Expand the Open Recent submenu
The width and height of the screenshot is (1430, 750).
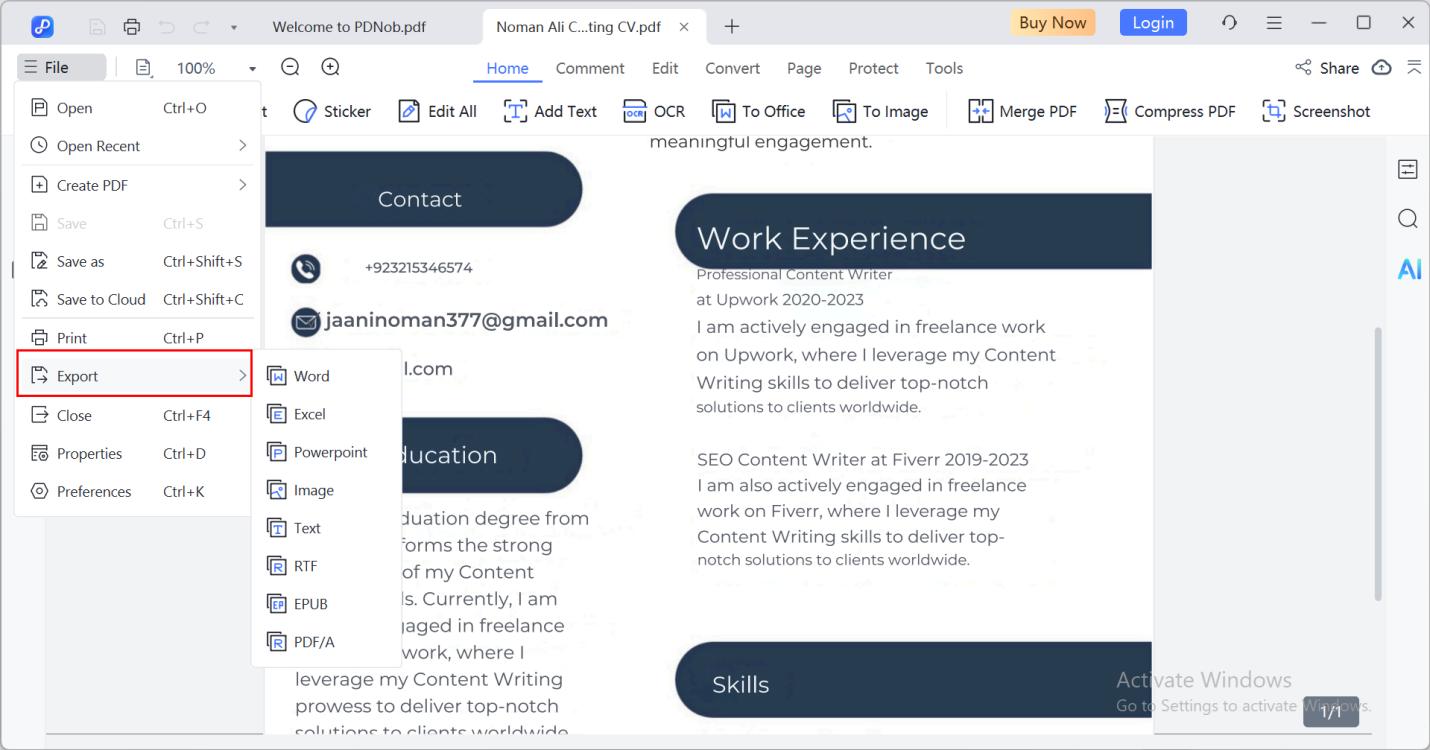pyautogui.click(x=137, y=146)
